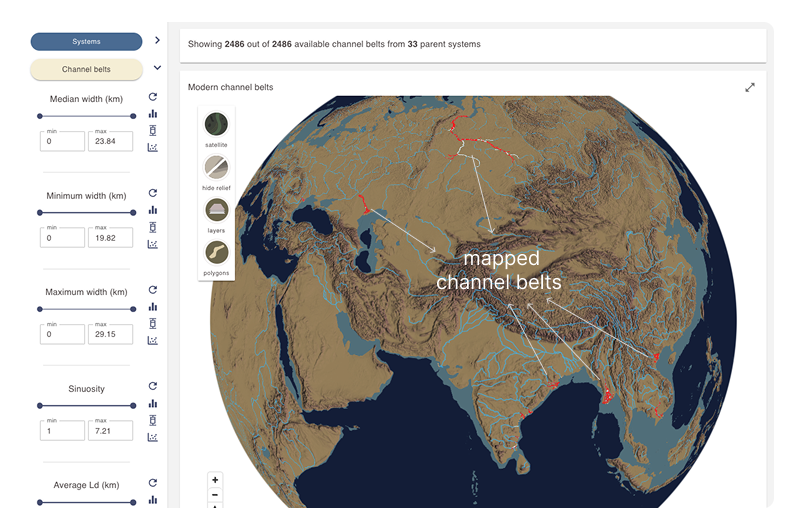Click the 'Maximum width (km)' label
The image size is (800, 530).
[x=86, y=292]
